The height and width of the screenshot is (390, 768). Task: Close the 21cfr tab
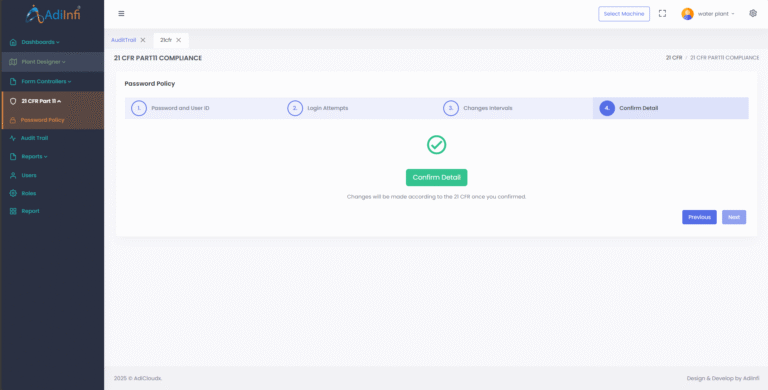click(x=178, y=40)
